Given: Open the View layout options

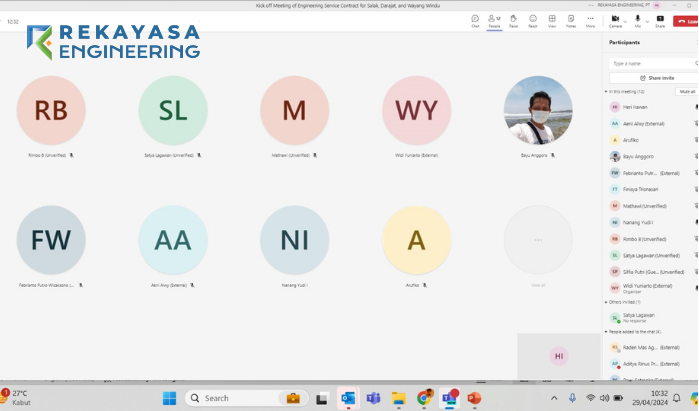Looking at the screenshot, I should pos(552,20).
